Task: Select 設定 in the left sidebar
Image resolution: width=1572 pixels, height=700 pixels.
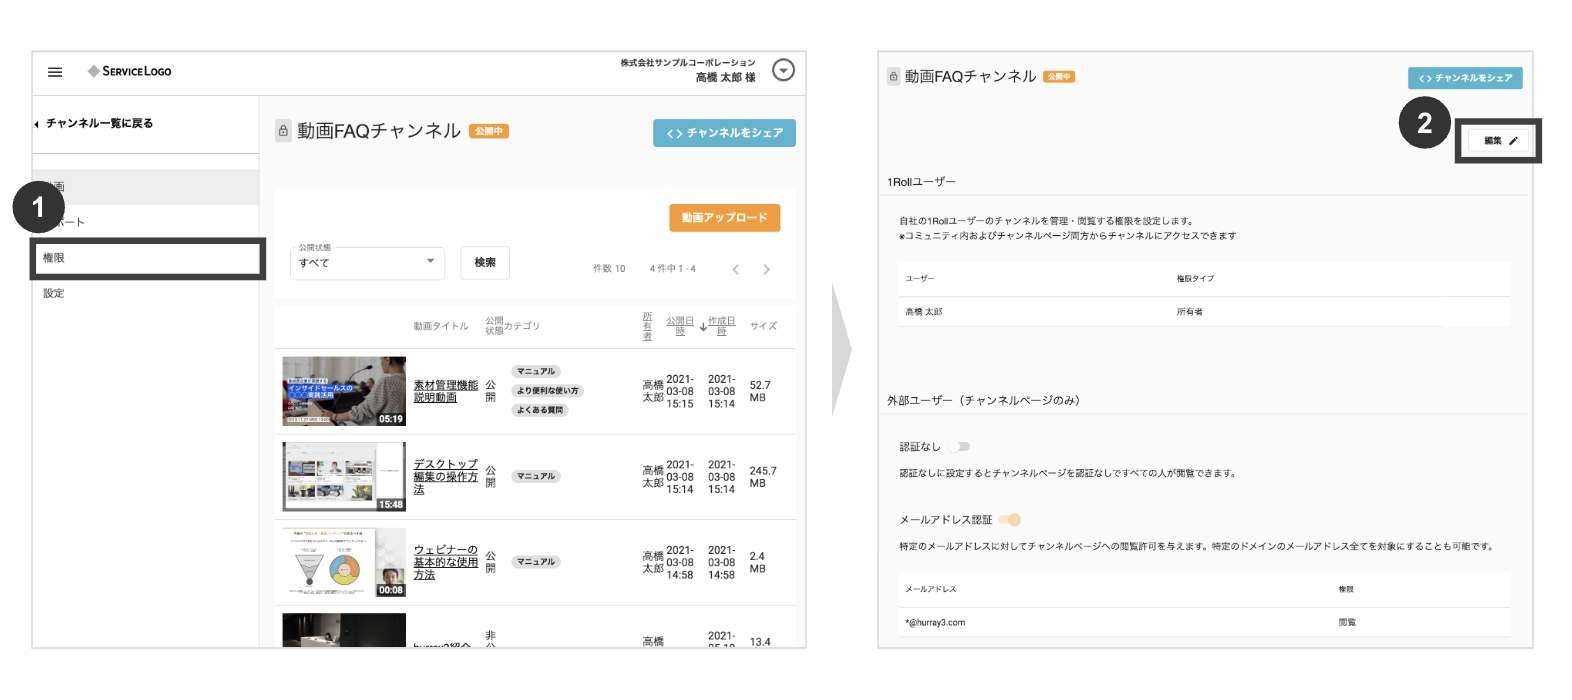Action: point(54,293)
